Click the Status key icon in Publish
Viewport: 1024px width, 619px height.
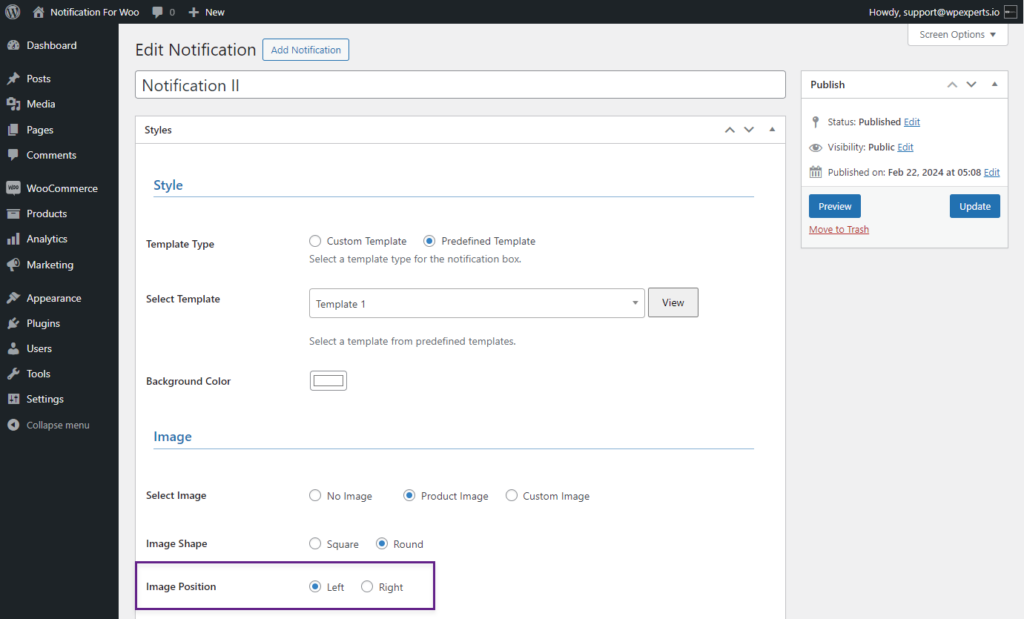point(815,122)
